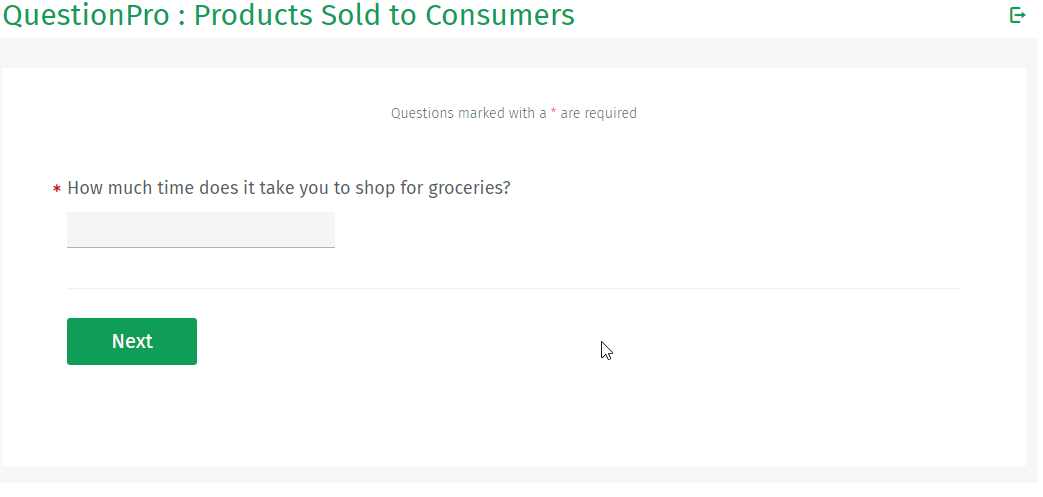Click the grocery shopping time question text

point(288,188)
